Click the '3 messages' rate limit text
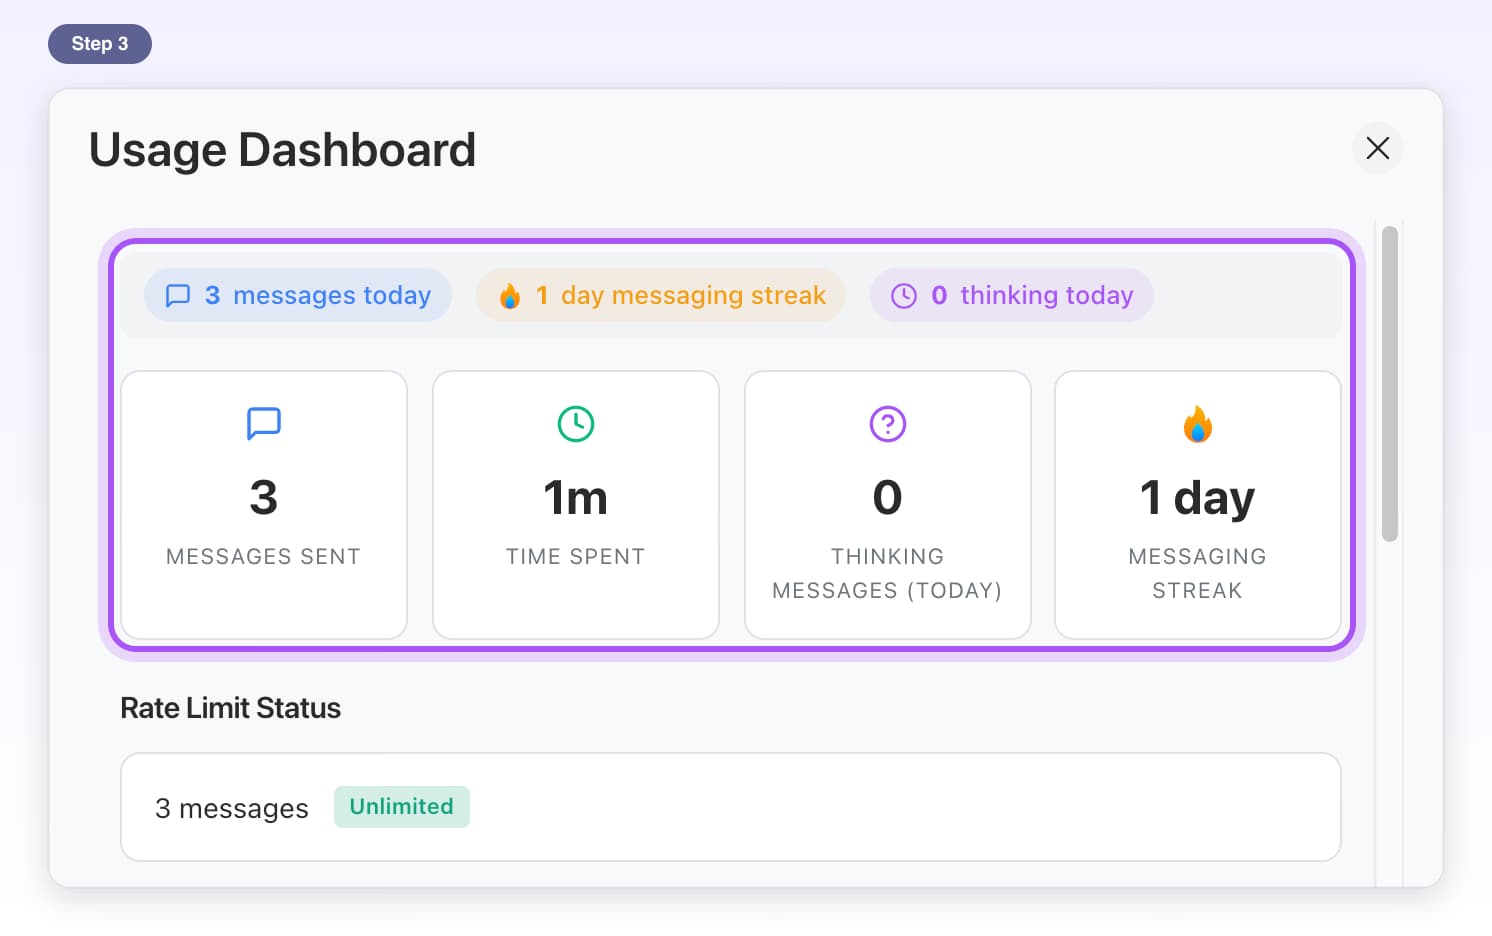 click(232, 808)
